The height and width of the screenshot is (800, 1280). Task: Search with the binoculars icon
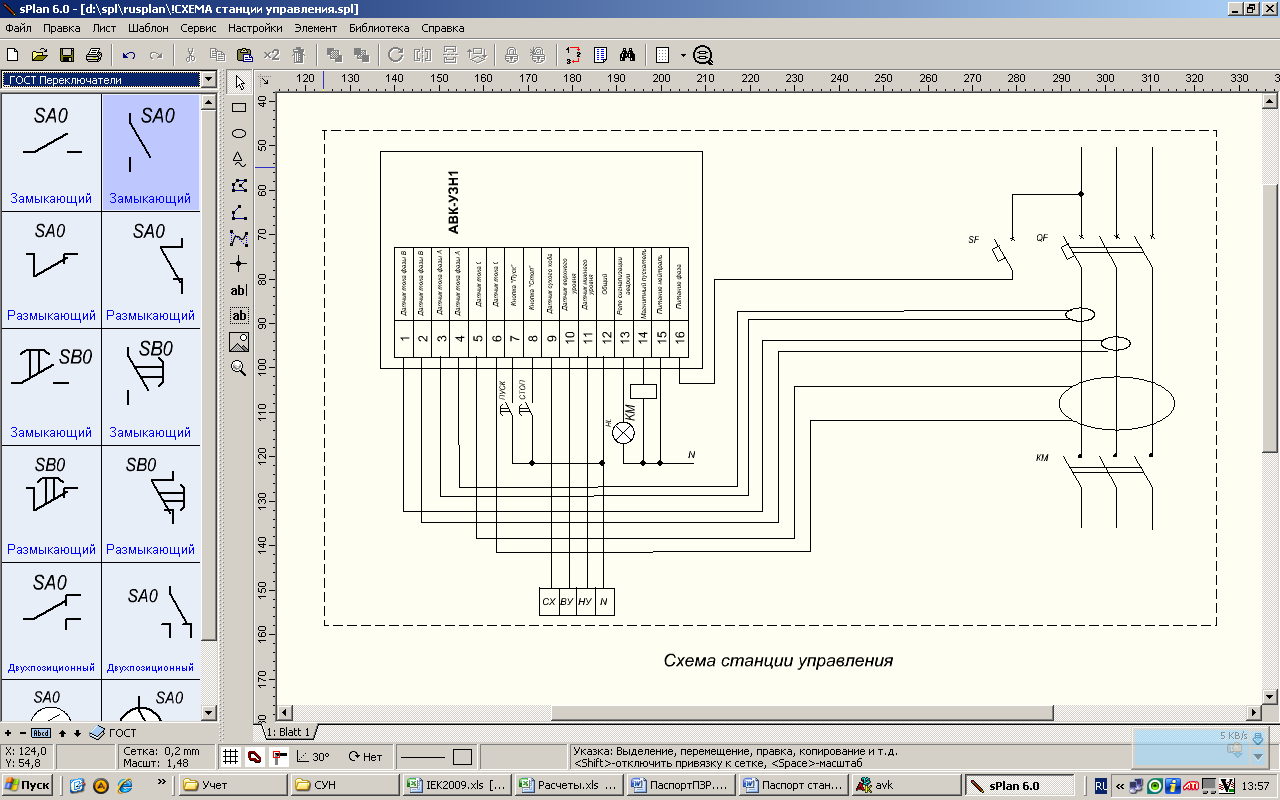[x=628, y=55]
